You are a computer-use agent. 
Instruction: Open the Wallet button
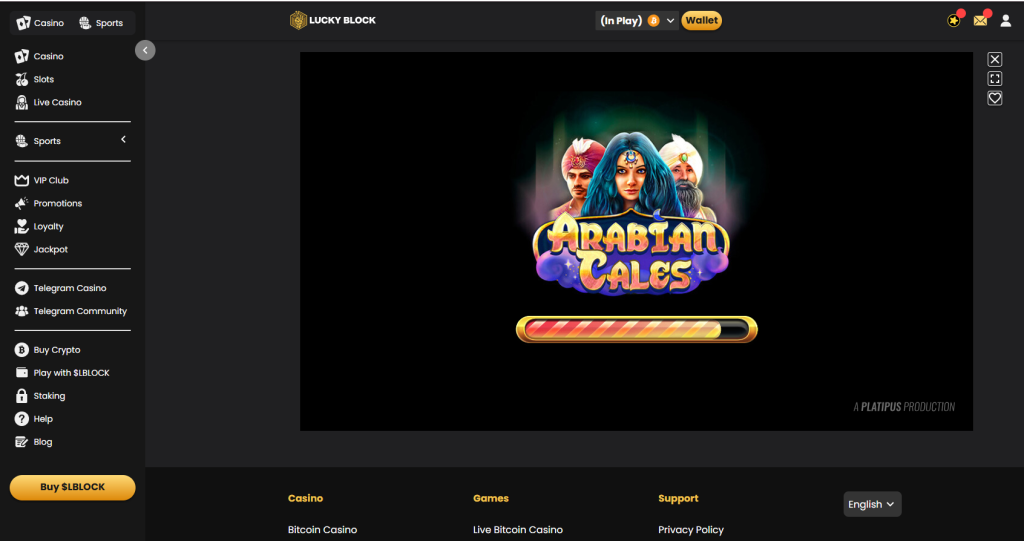click(x=702, y=20)
